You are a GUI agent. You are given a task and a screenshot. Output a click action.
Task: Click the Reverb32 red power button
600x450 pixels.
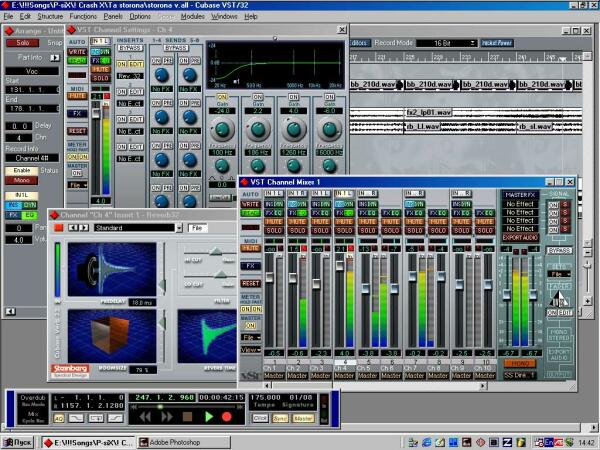59,228
